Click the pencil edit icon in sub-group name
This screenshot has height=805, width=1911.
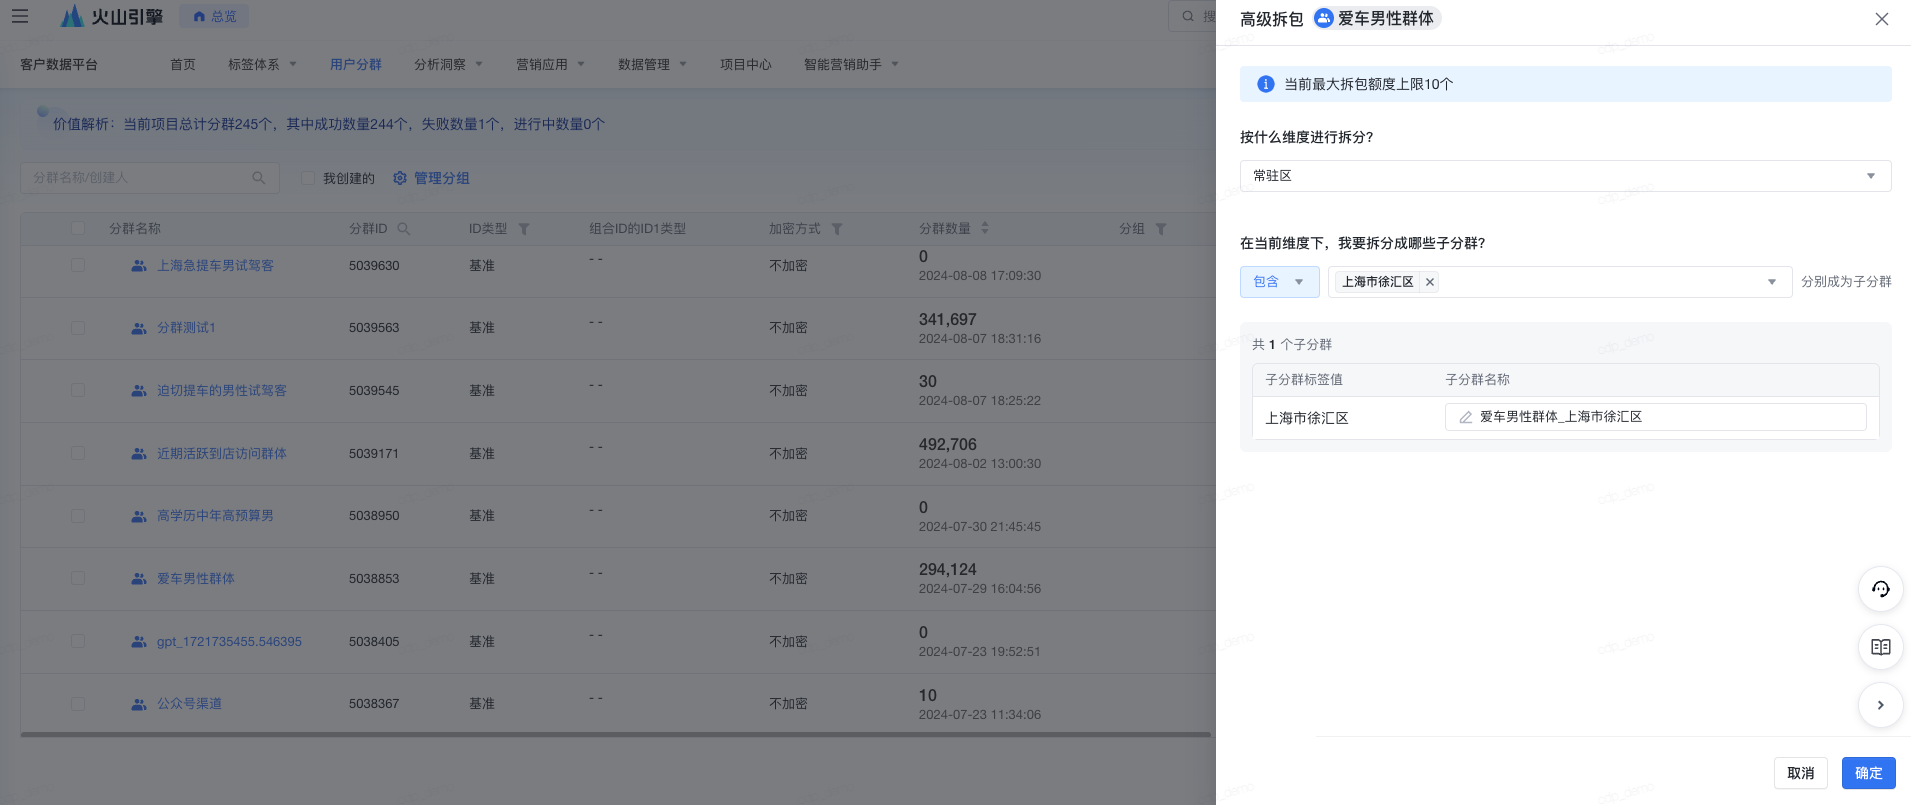[x=1465, y=417]
